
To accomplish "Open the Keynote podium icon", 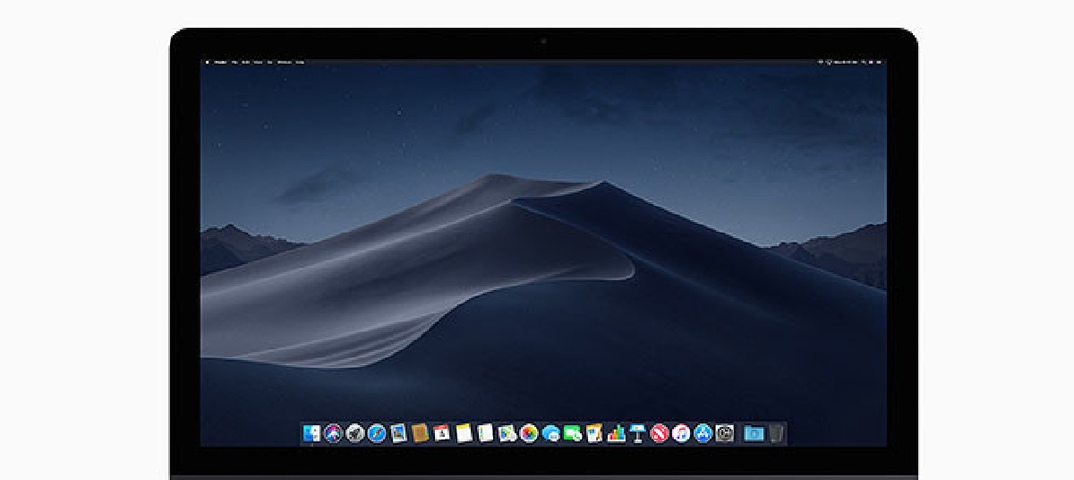I will 637,433.
